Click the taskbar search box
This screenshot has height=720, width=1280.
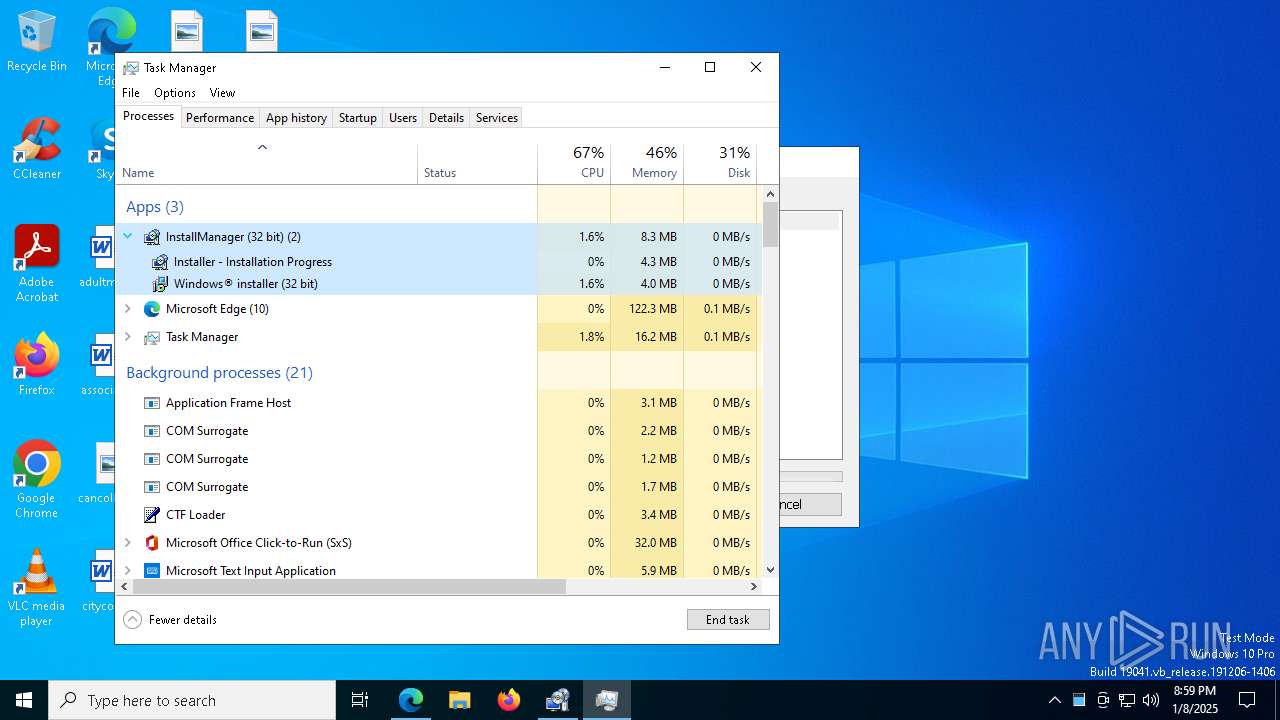192,700
